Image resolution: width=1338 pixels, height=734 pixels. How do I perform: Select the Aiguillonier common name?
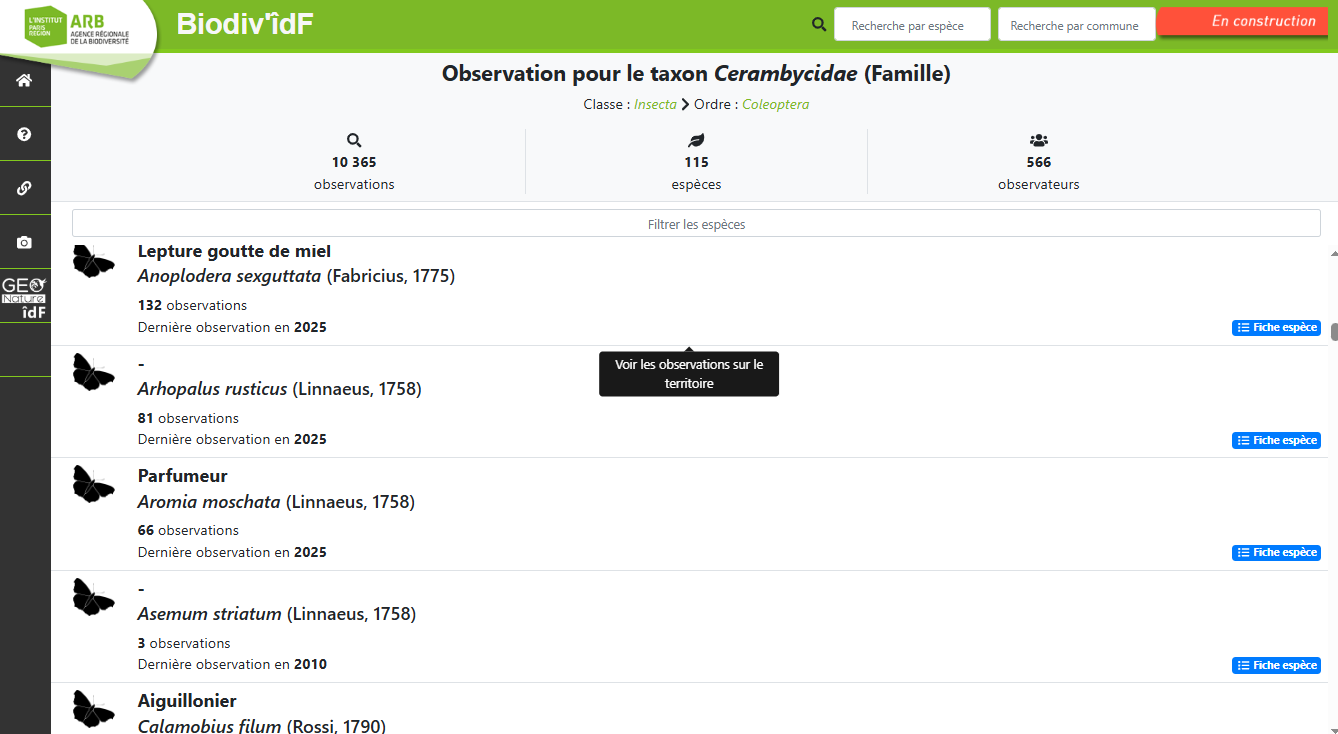point(187,701)
